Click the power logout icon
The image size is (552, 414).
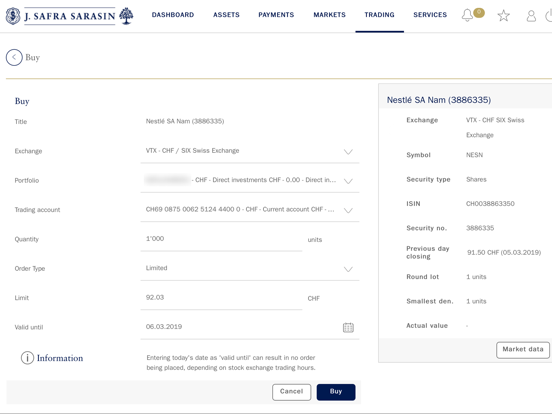[548, 16]
